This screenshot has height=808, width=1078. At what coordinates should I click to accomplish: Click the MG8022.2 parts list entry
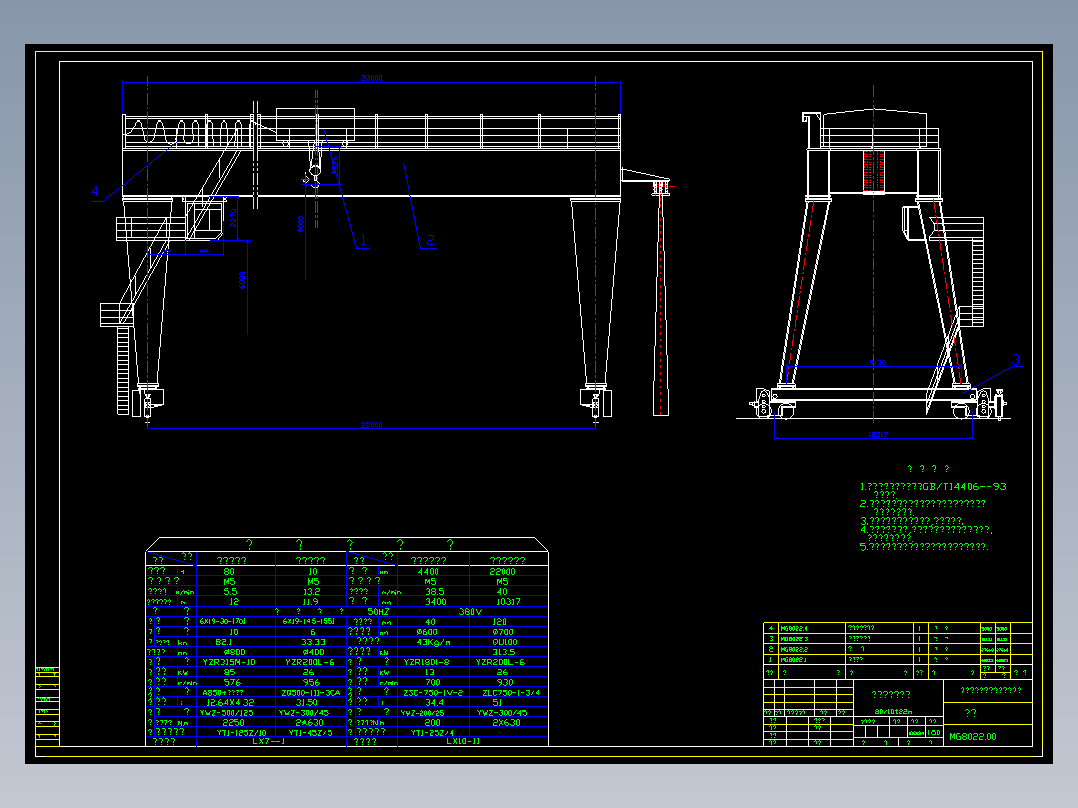(793, 650)
